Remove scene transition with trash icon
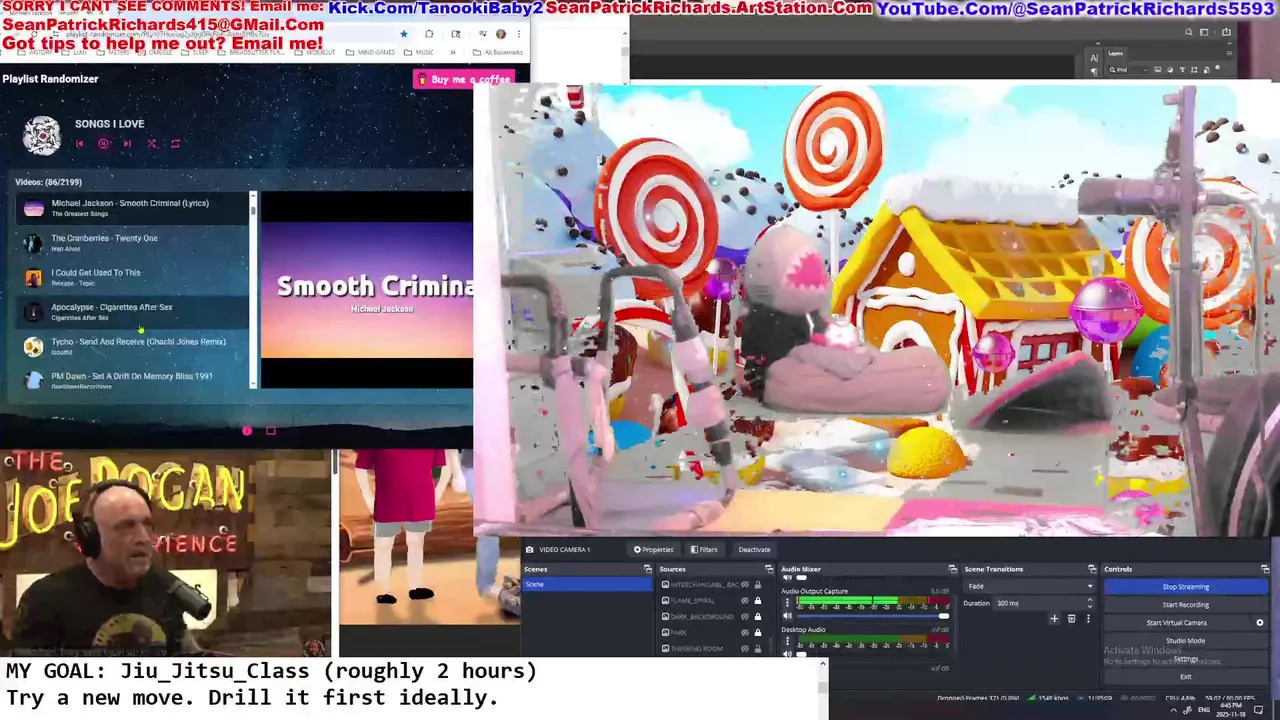The image size is (1280, 720). coord(1071,619)
